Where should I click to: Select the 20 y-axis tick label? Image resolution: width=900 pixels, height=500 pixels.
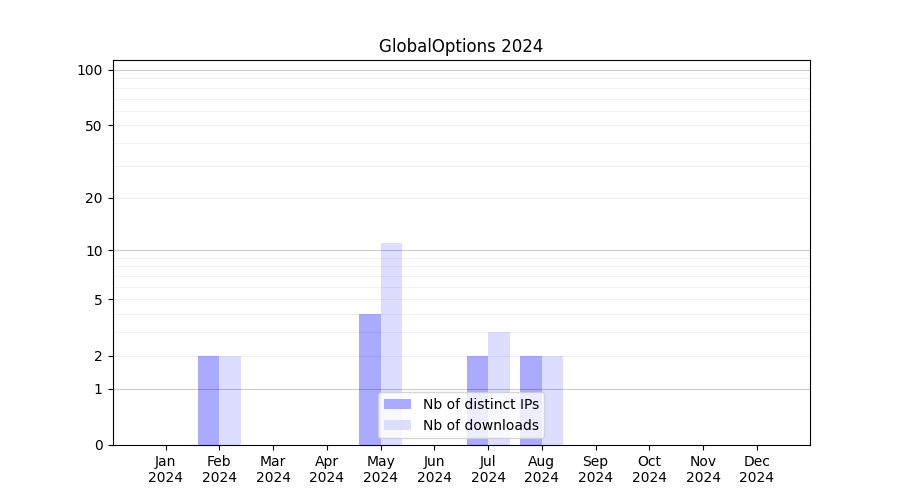94,198
